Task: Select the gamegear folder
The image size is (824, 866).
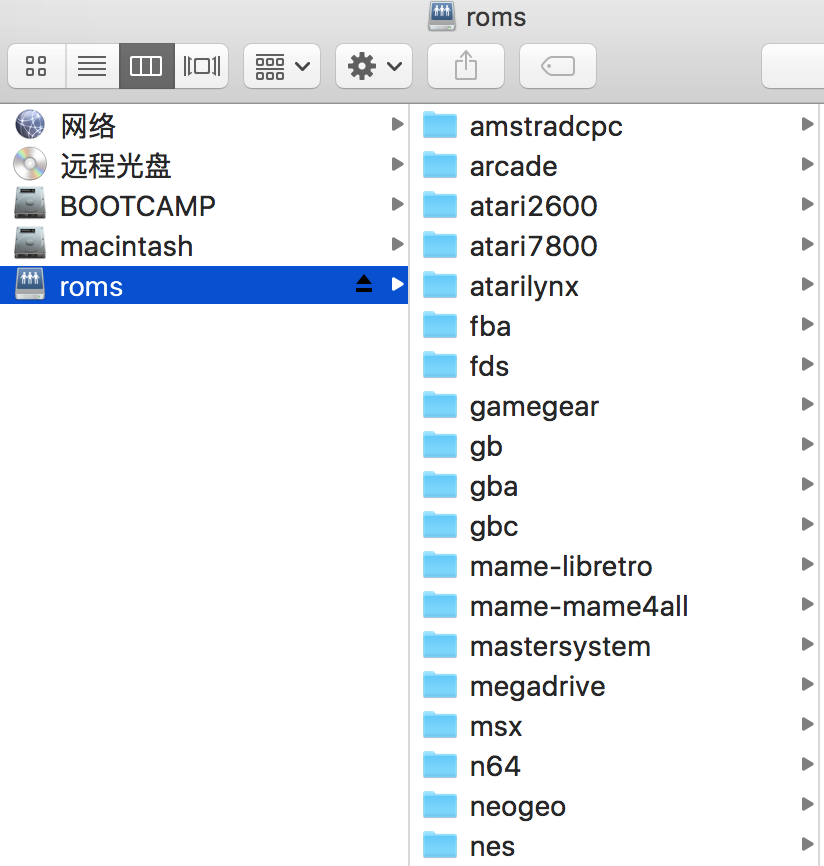Action: pyautogui.click(x=534, y=406)
